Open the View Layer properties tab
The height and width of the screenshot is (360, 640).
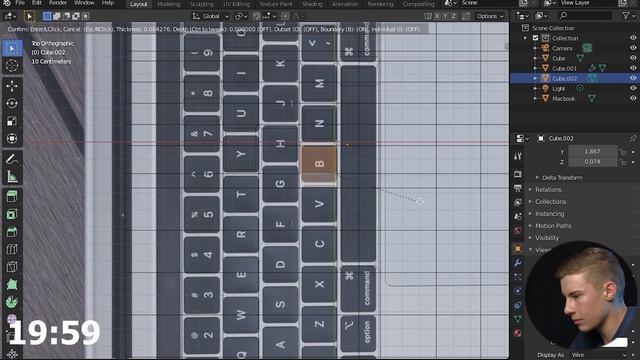(x=518, y=202)
